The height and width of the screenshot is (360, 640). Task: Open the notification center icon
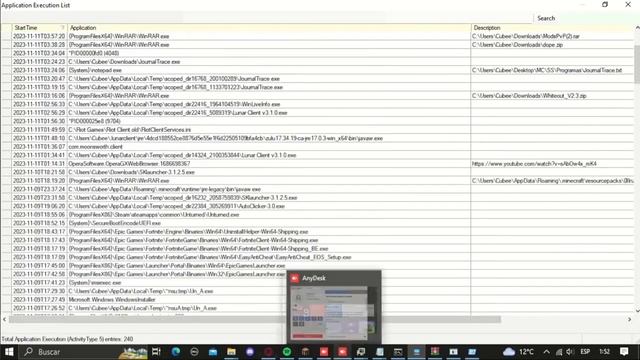(624, 351)
